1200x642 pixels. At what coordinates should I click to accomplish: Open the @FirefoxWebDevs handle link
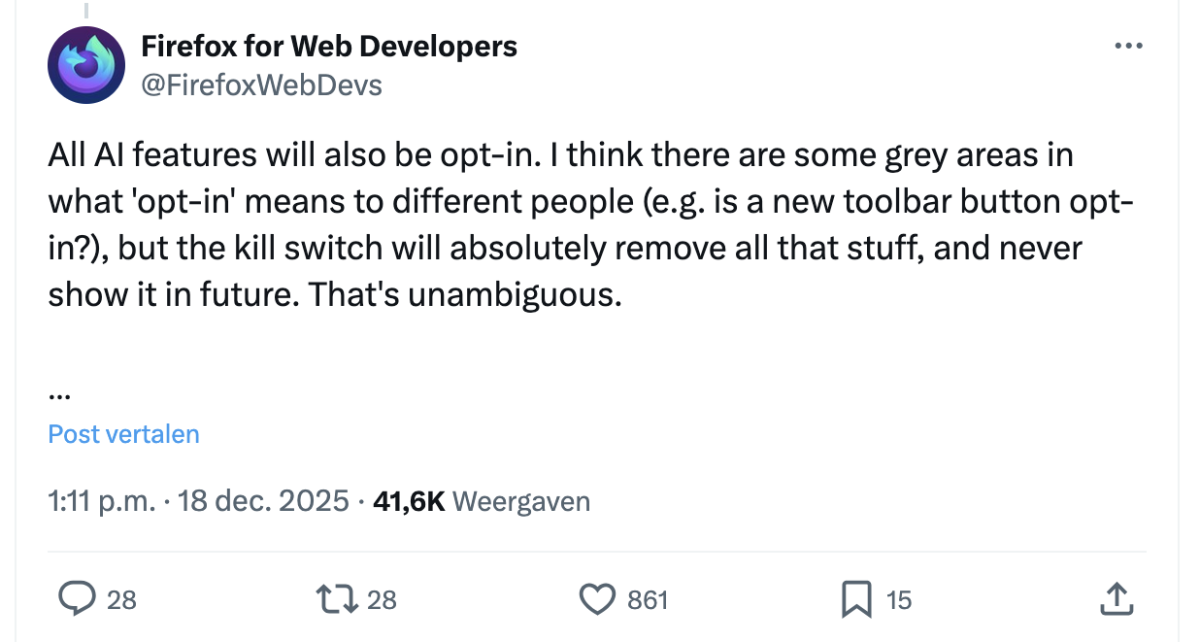pos(261,85)
